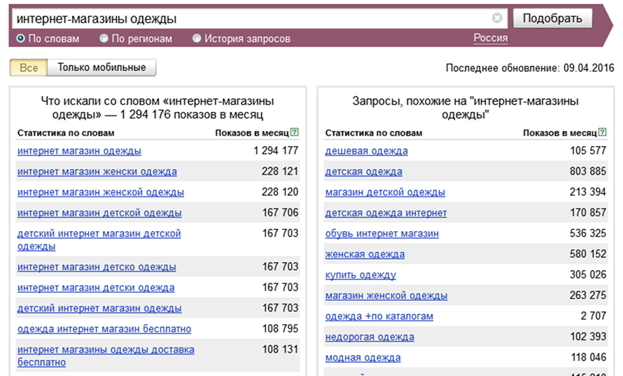
Task: Open 'женская одежда' similar query link
Action: click(365, 254)
